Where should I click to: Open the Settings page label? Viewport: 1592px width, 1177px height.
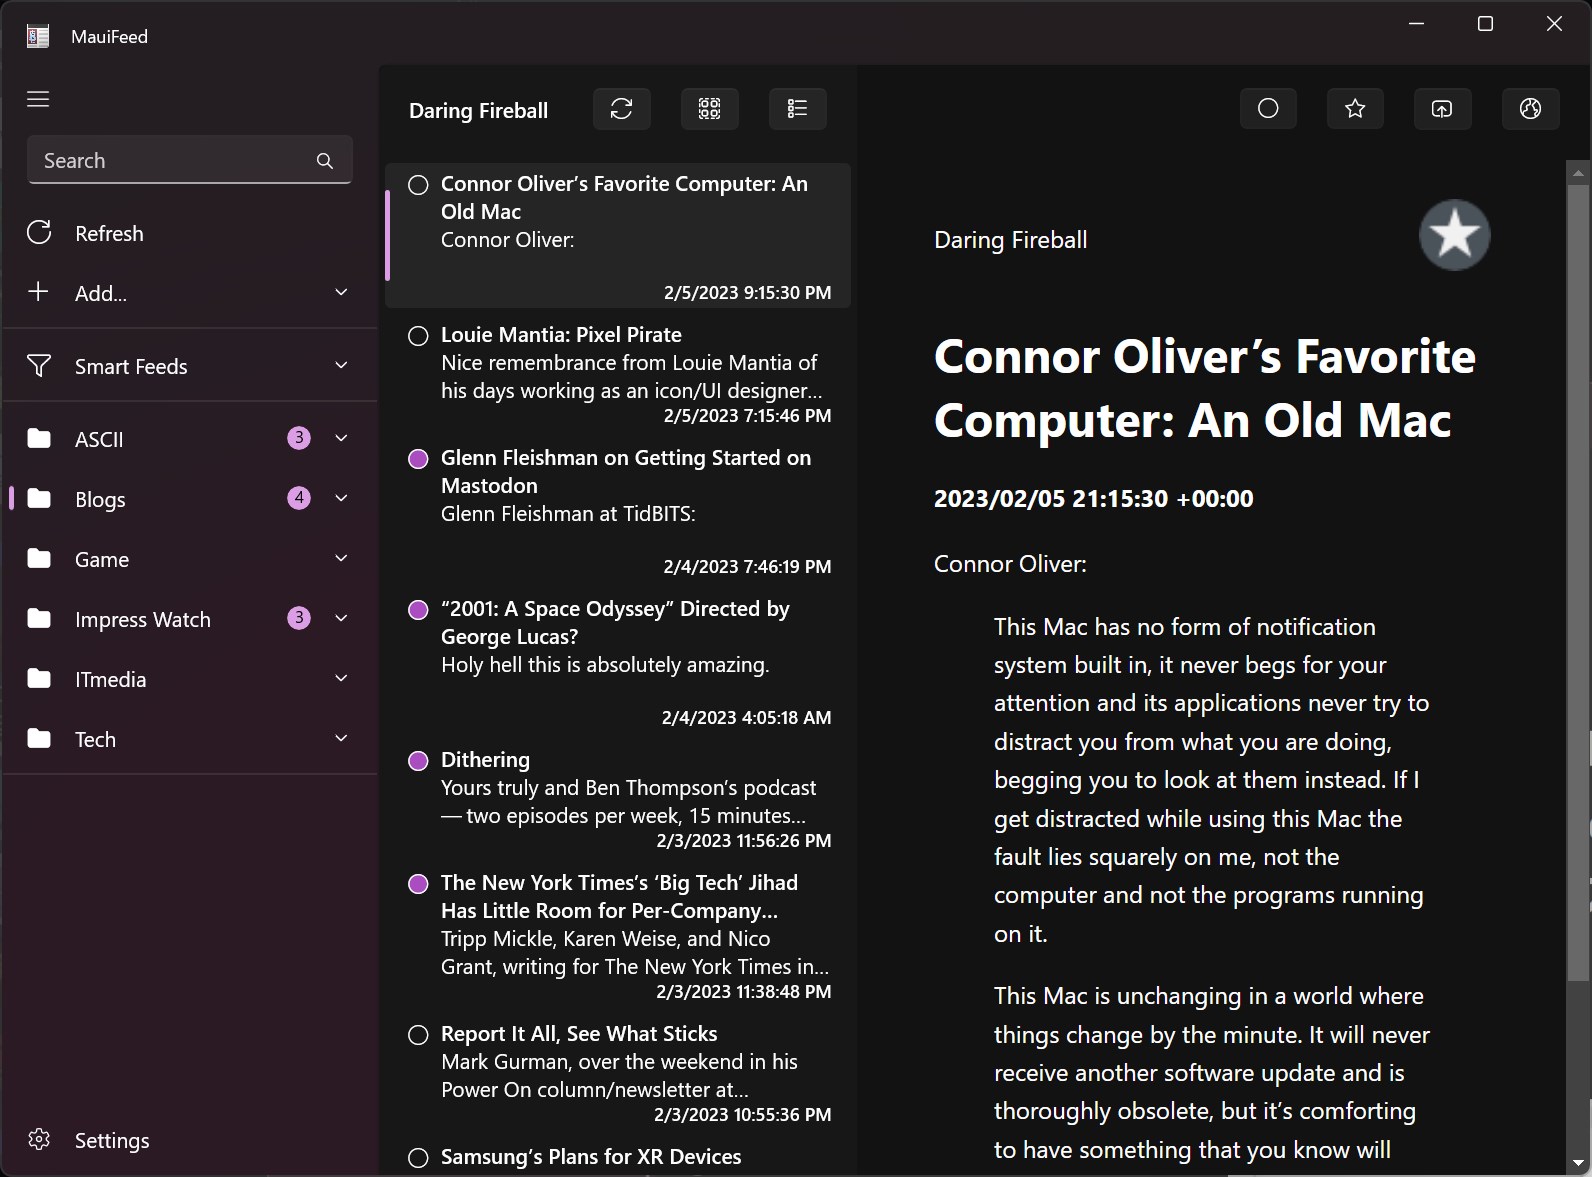[x=112, y=1141]
